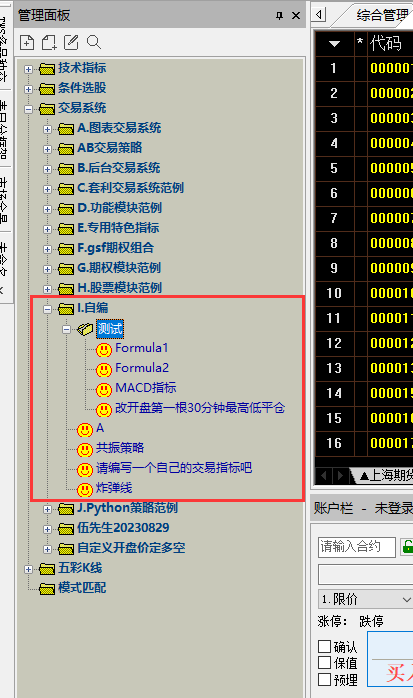
Task: Switch to the 综合管理 tab
Action: coord(382,15)
